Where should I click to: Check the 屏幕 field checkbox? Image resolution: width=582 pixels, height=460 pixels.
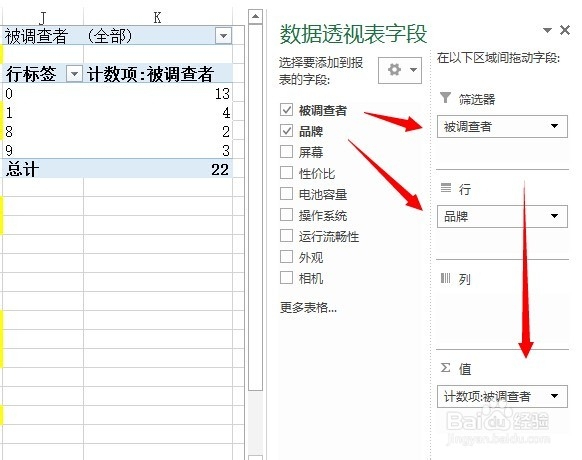click(x=286, y=151)
